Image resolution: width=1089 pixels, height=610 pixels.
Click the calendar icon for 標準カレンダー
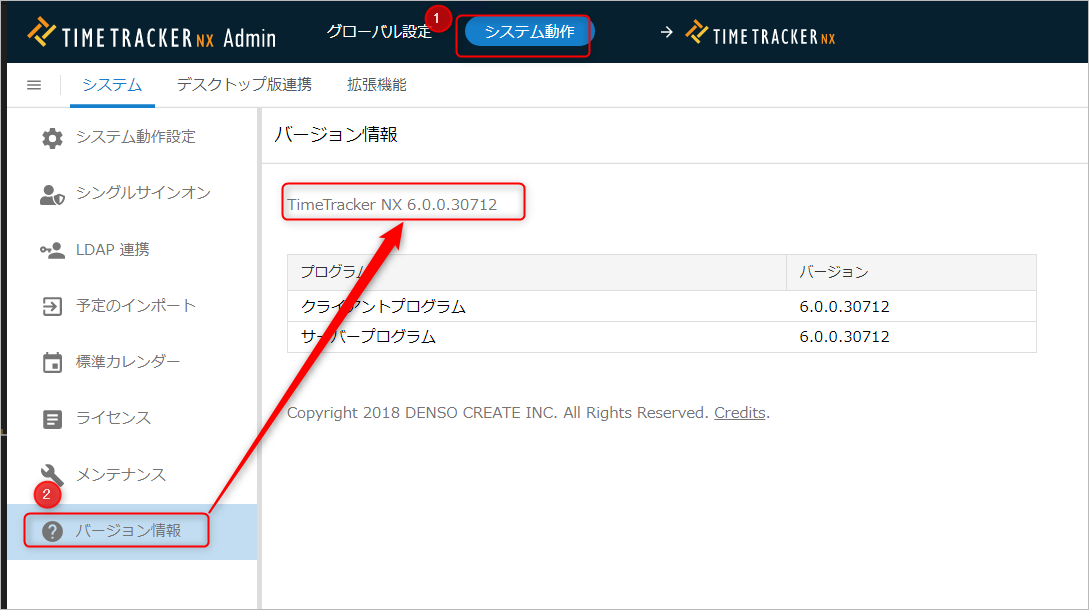coord(52,362)
